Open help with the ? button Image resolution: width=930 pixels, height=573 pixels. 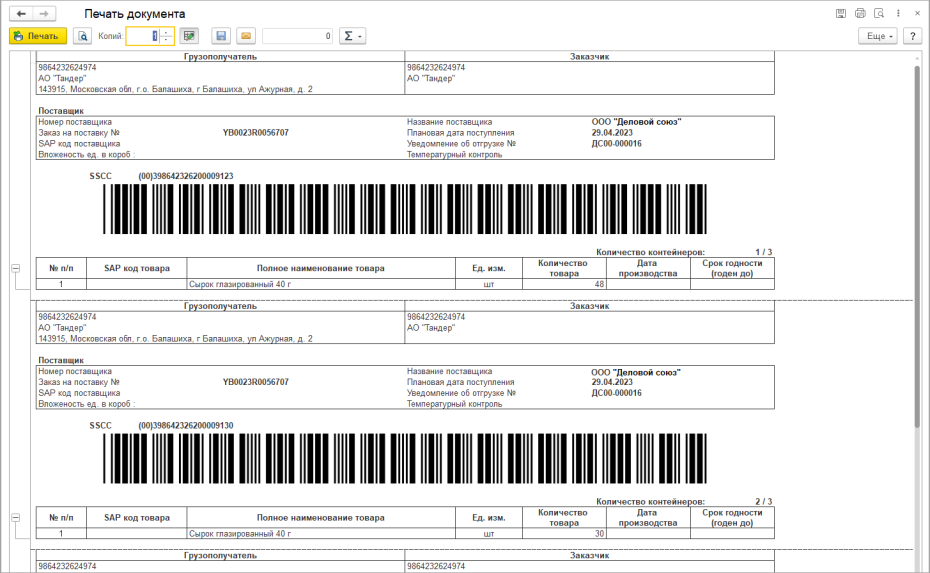pos(913,36)
